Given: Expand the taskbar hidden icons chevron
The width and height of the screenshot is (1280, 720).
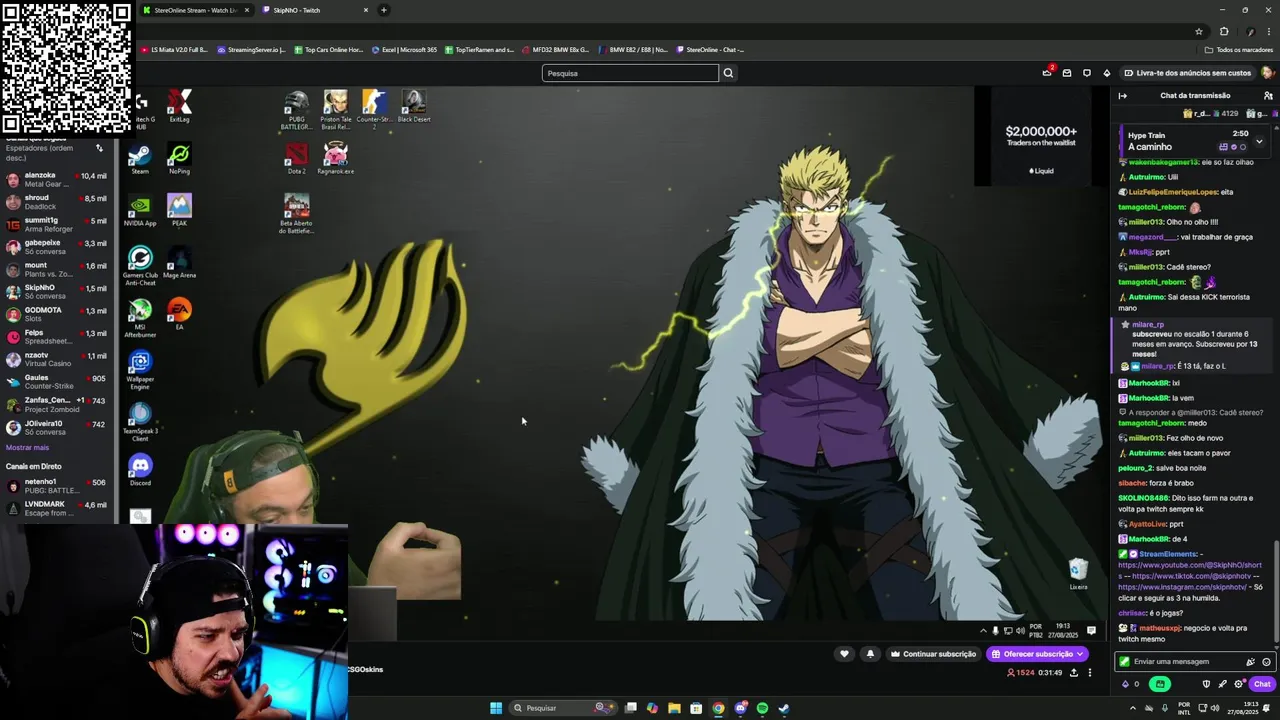Looking at the screenshot, I should point(1135,708).
